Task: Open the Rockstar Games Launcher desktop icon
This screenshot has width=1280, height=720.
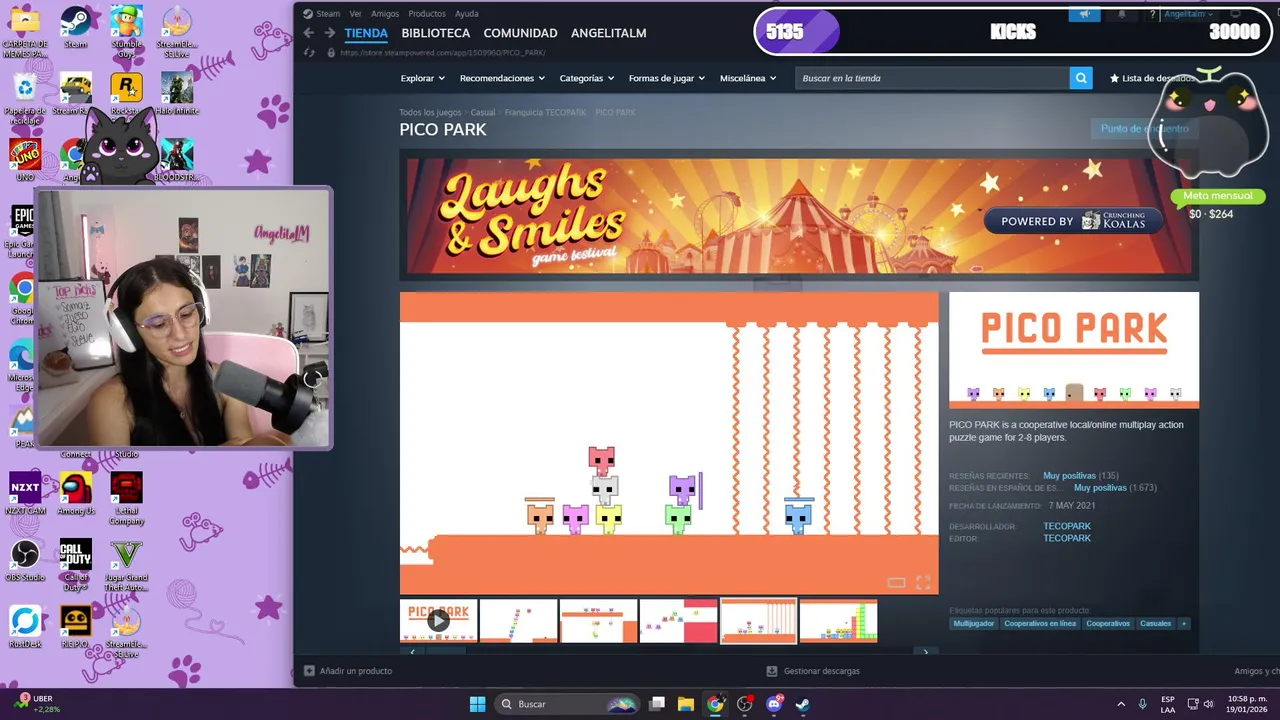Action: click(x=126, y=93)
